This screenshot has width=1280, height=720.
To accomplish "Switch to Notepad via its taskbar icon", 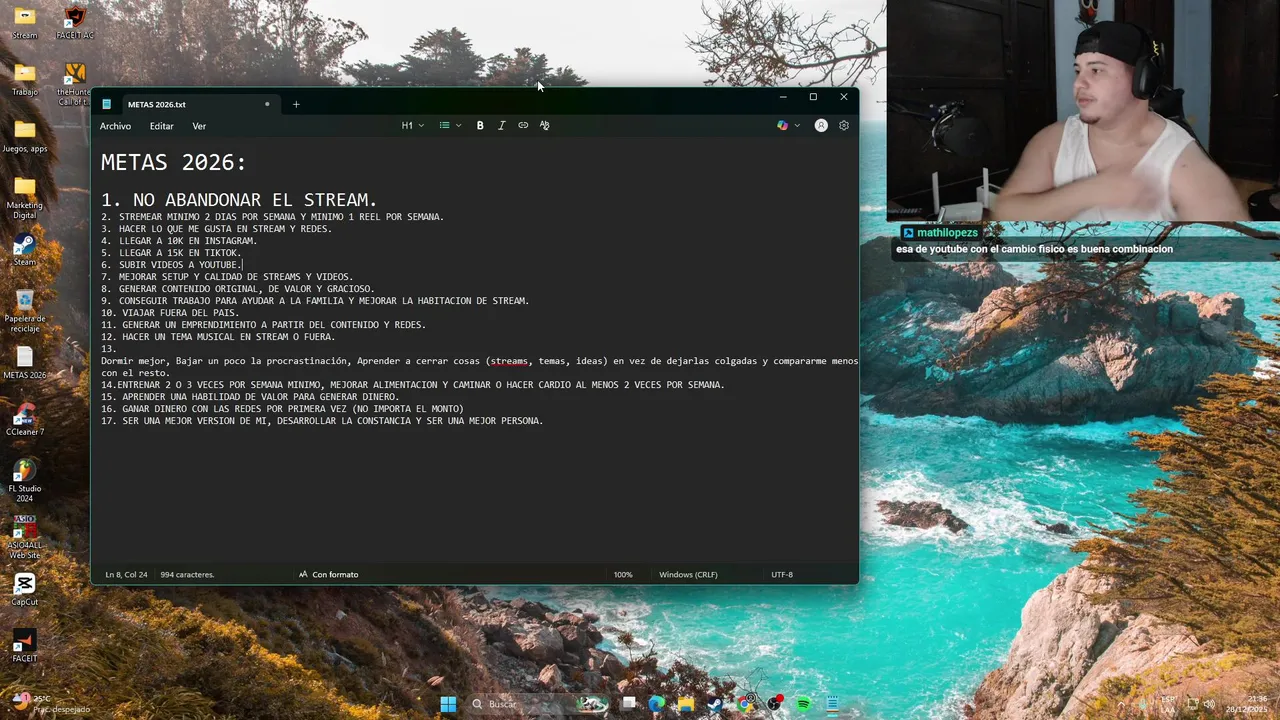I will tap(832, 704).
